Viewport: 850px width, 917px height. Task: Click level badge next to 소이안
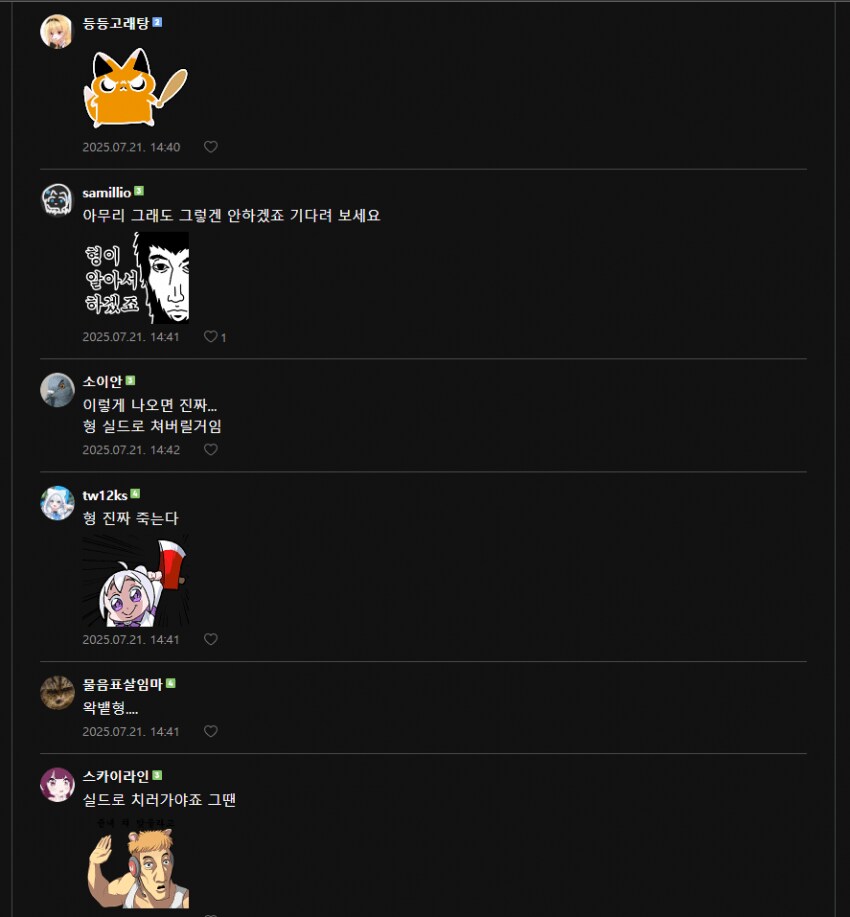point(130,381)
